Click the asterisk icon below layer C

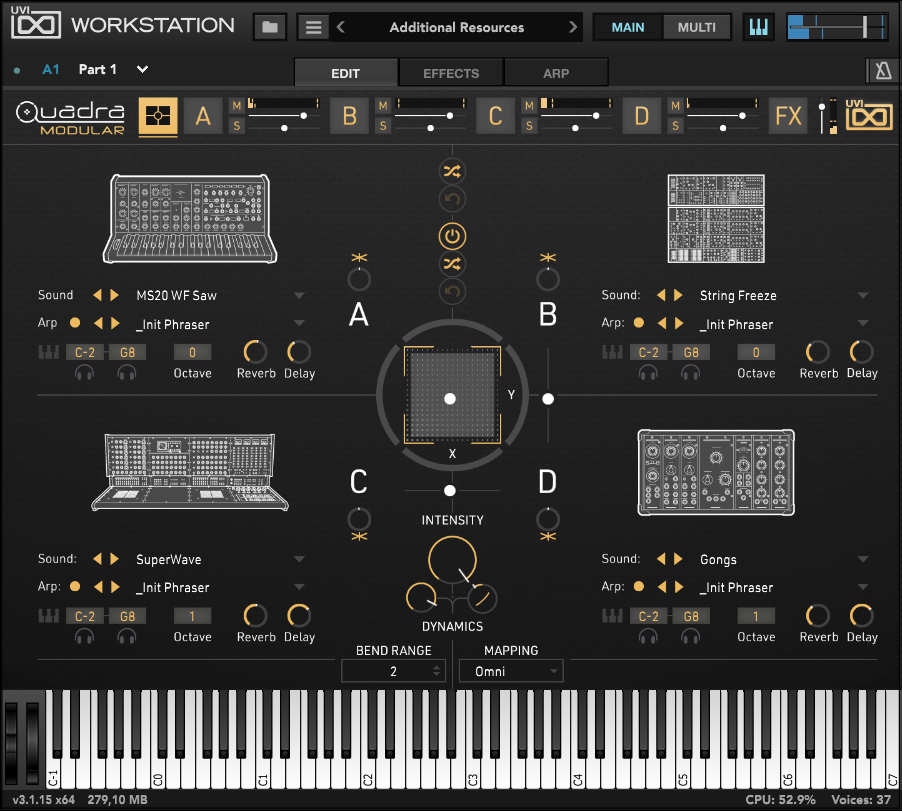click(359, 537)
